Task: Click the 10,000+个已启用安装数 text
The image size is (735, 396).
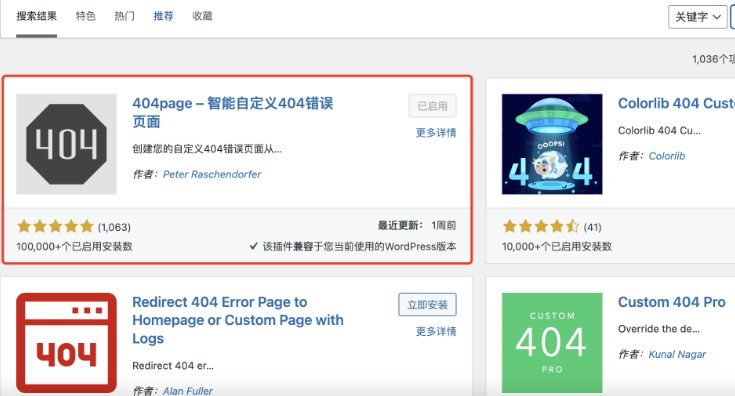Action: pos(557,247)
